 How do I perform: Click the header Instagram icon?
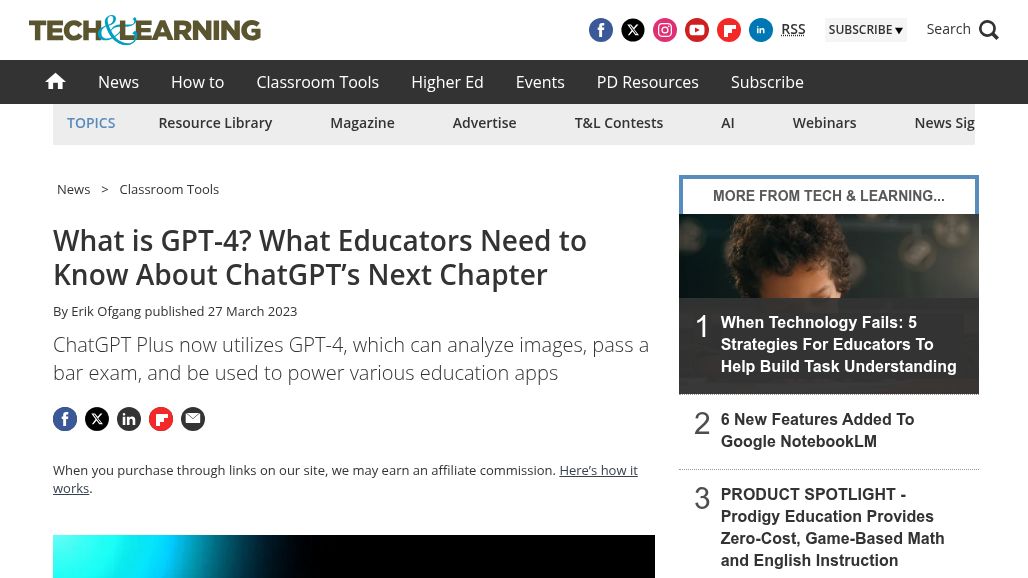click(665, 30)
